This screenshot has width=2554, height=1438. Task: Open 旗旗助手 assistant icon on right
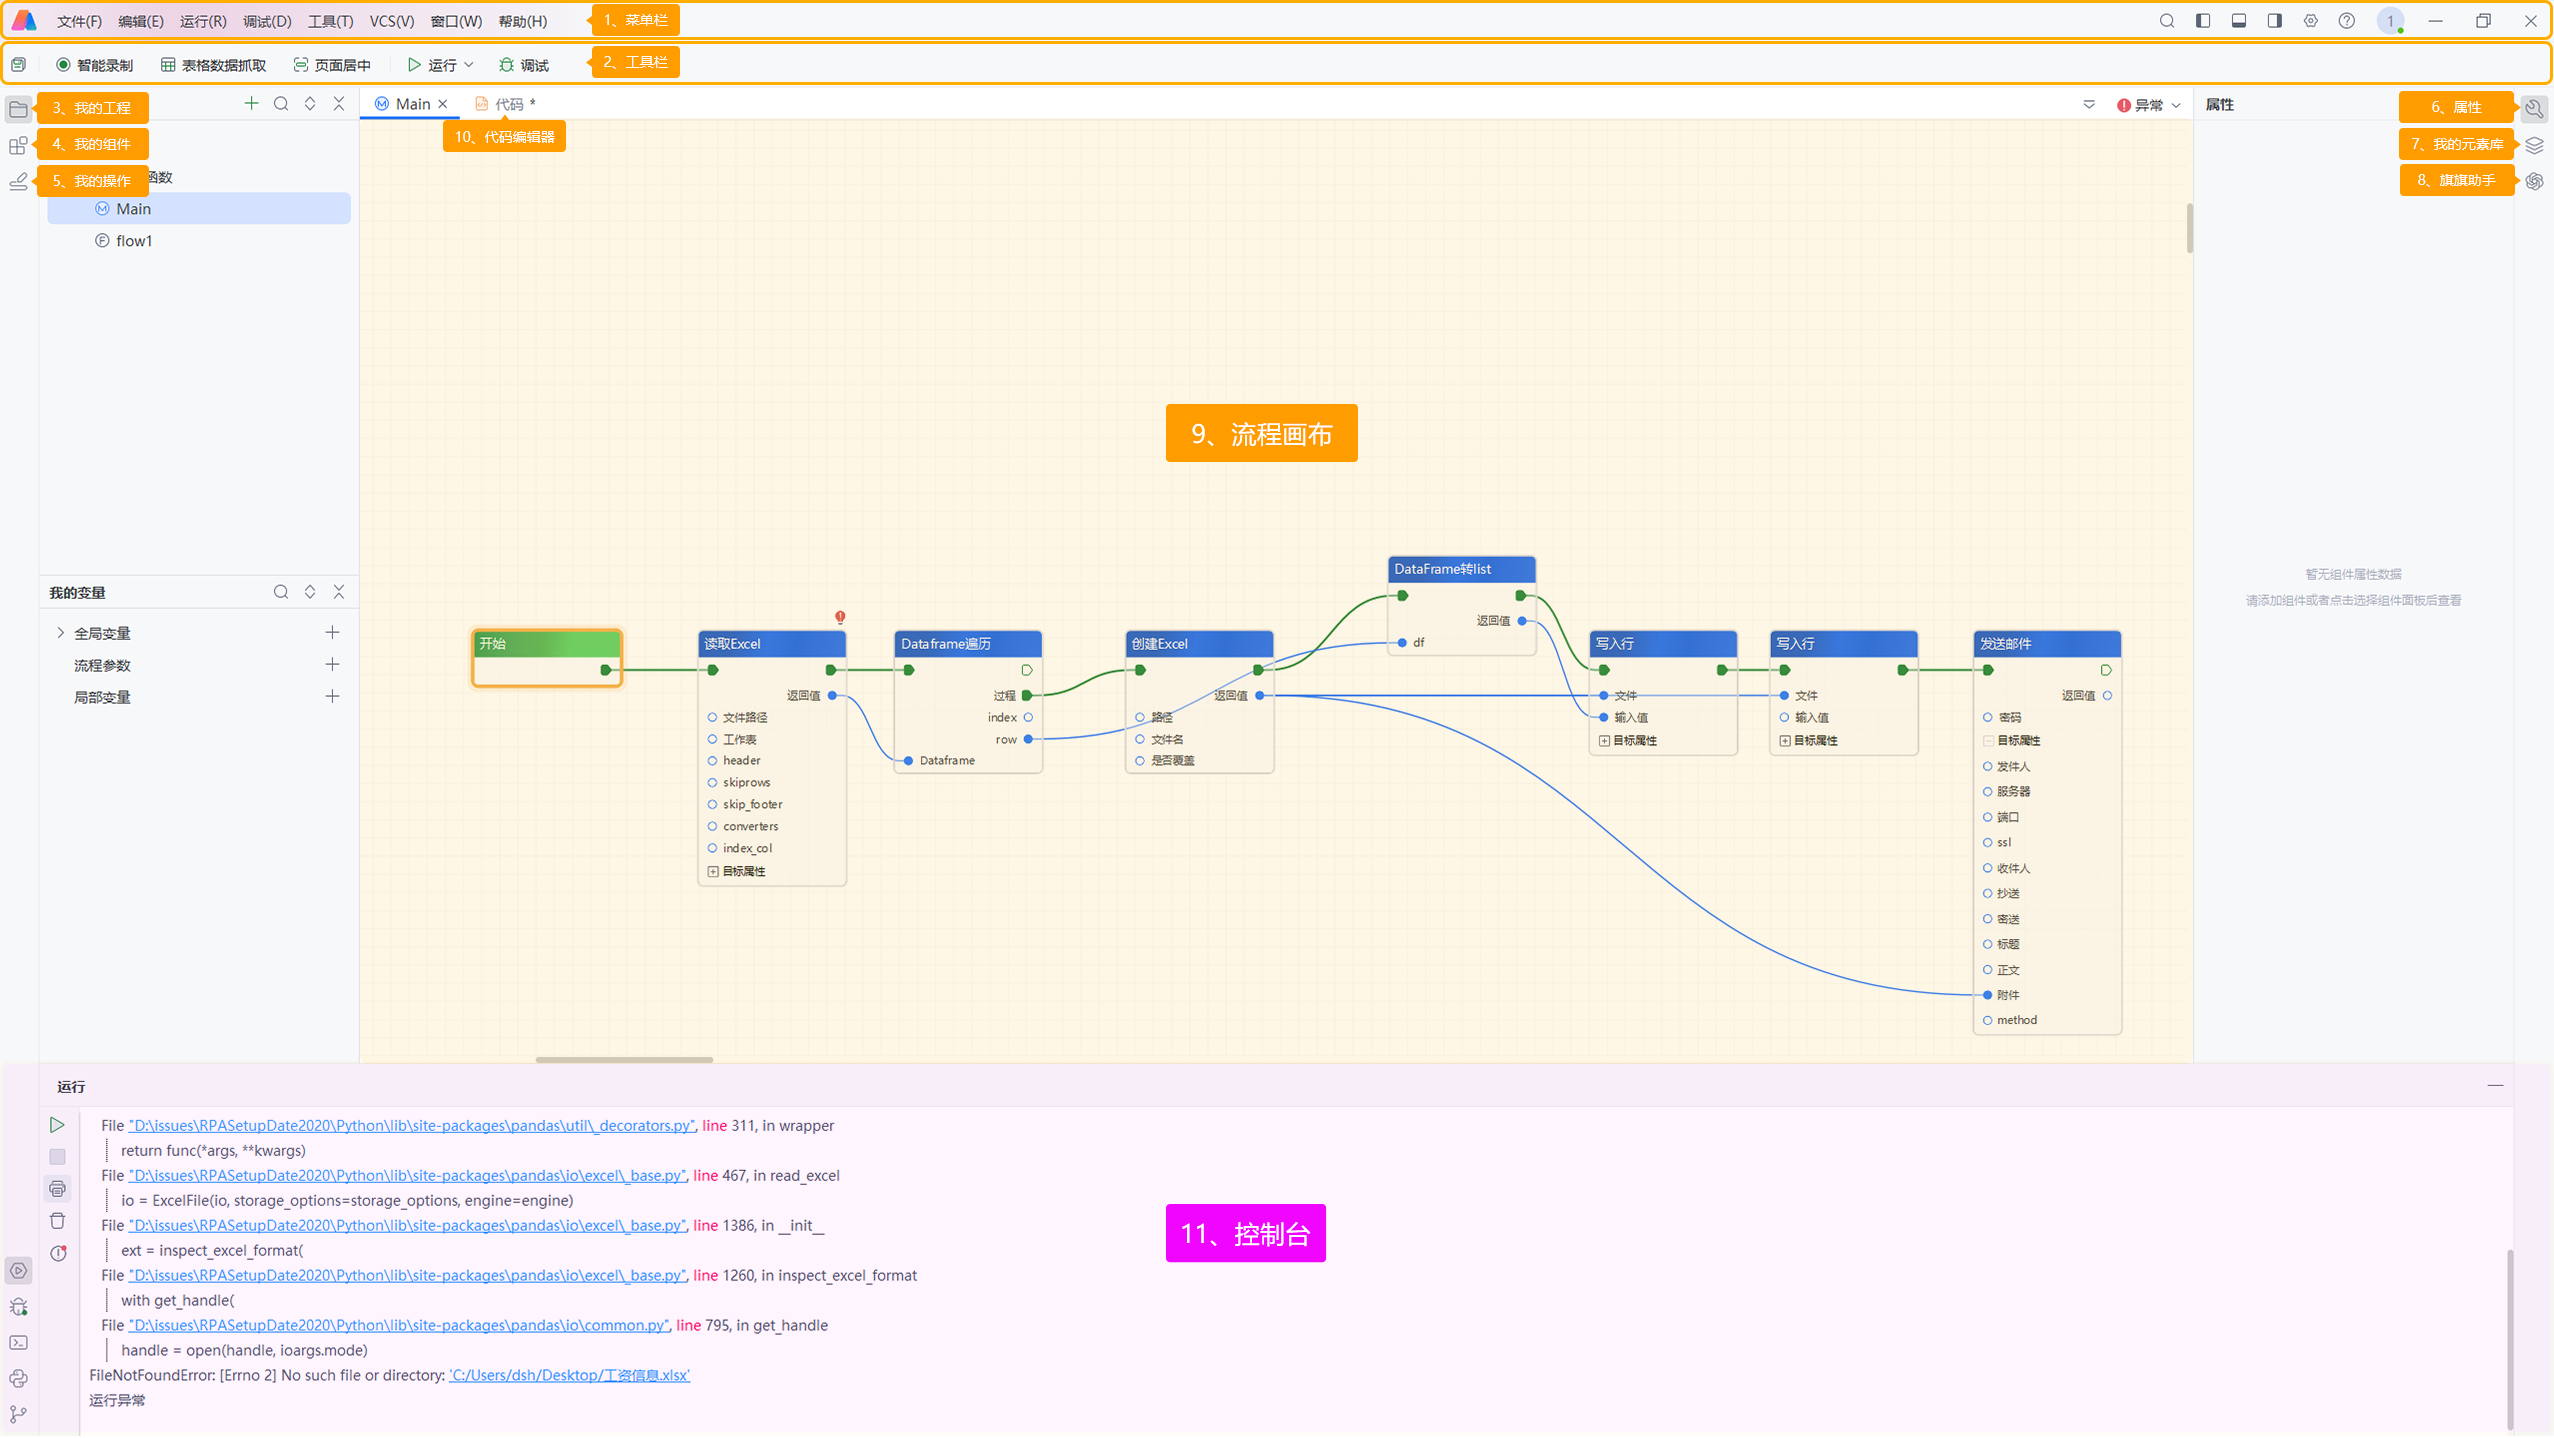(2533, 181)
